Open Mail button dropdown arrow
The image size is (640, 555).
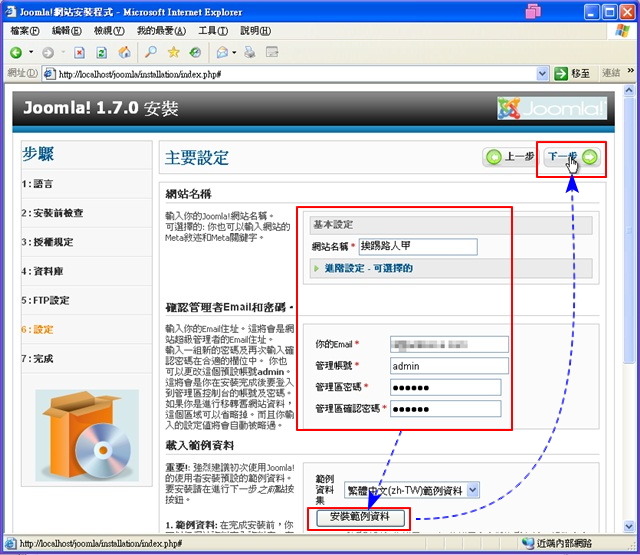click(x=234, y=53)
